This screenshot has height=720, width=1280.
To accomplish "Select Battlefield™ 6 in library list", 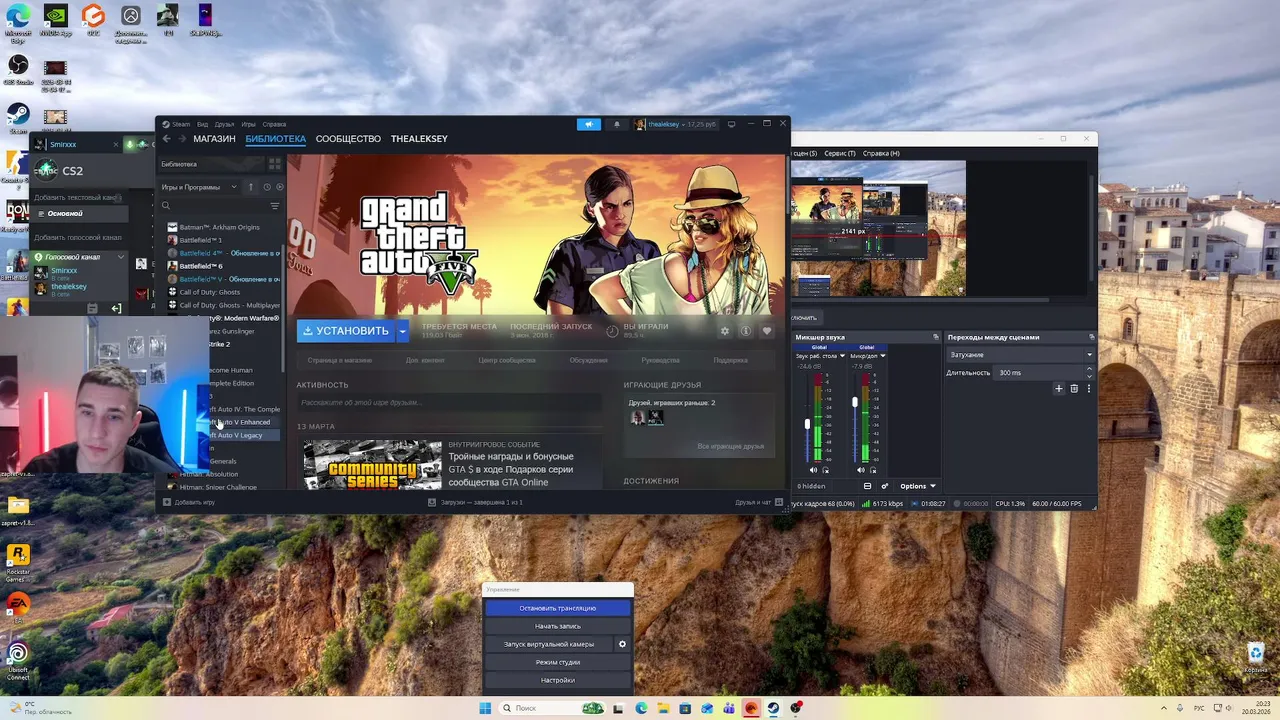I will click(201, 266).
